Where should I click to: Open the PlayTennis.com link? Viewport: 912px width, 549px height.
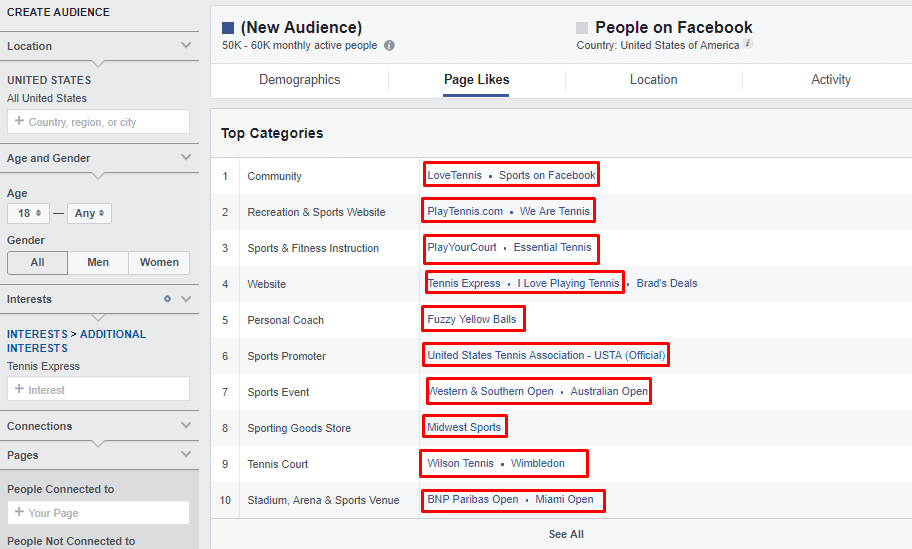pyautogui.click(x=465, y=211)
